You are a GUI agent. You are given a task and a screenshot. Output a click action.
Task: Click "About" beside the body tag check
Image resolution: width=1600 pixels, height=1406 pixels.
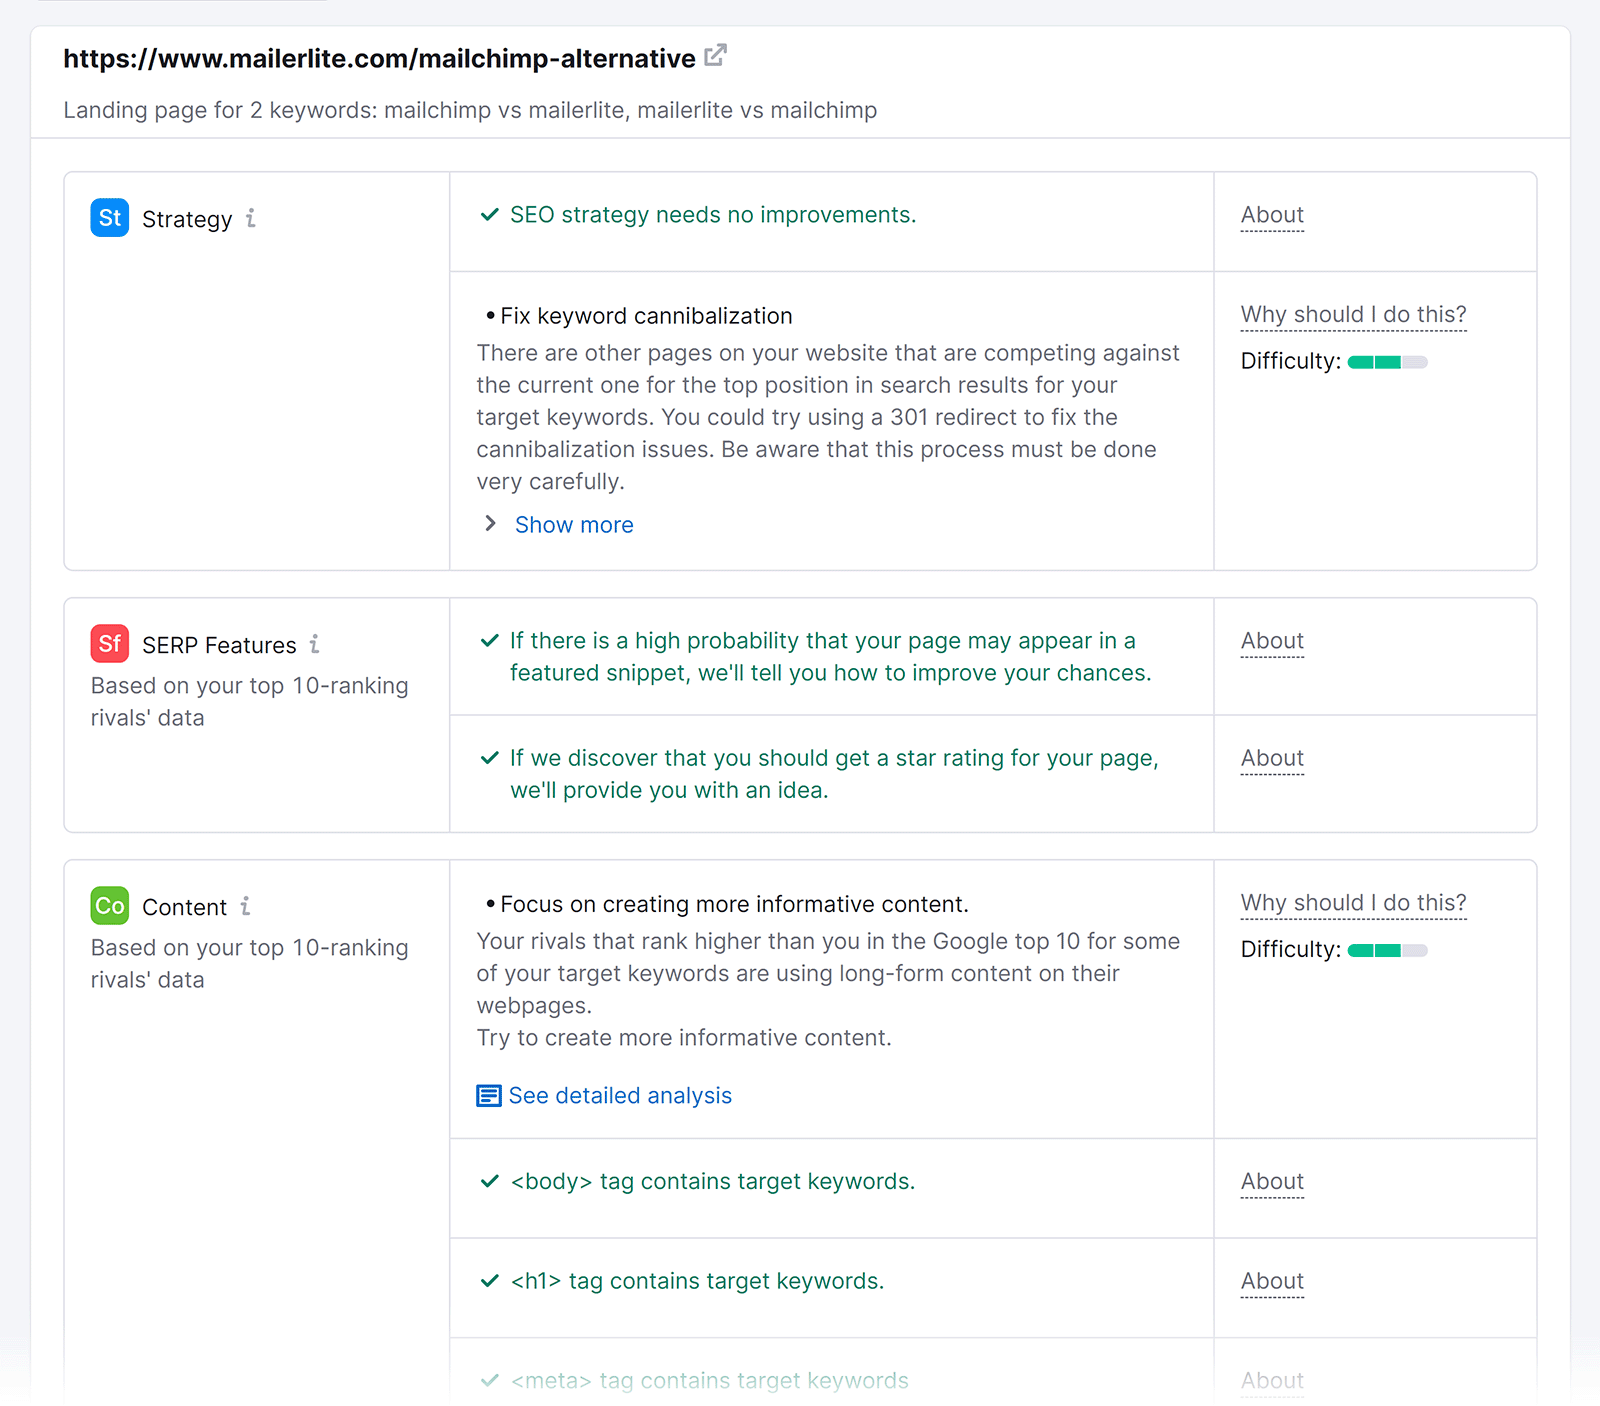pyautogui.click(x=1271, y=1181)
